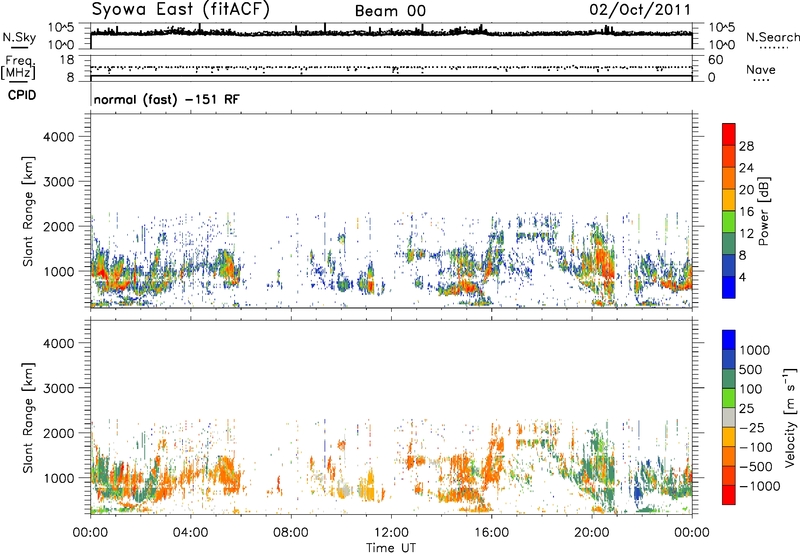
Task: Click inside the velocity range-time plot
Action: coord(391,417)
